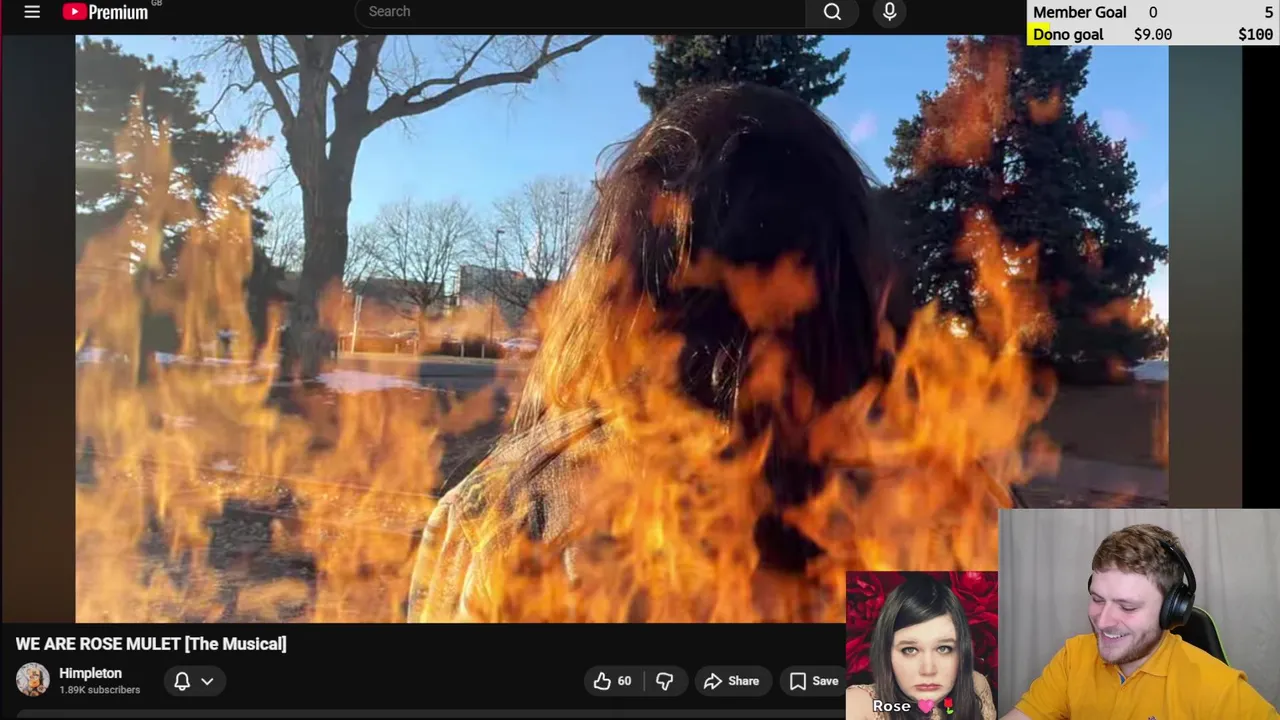Toggle the notification bell for Himpleton
The image size is (1280, 720).
pyautogui.click(x=182, y=681)
